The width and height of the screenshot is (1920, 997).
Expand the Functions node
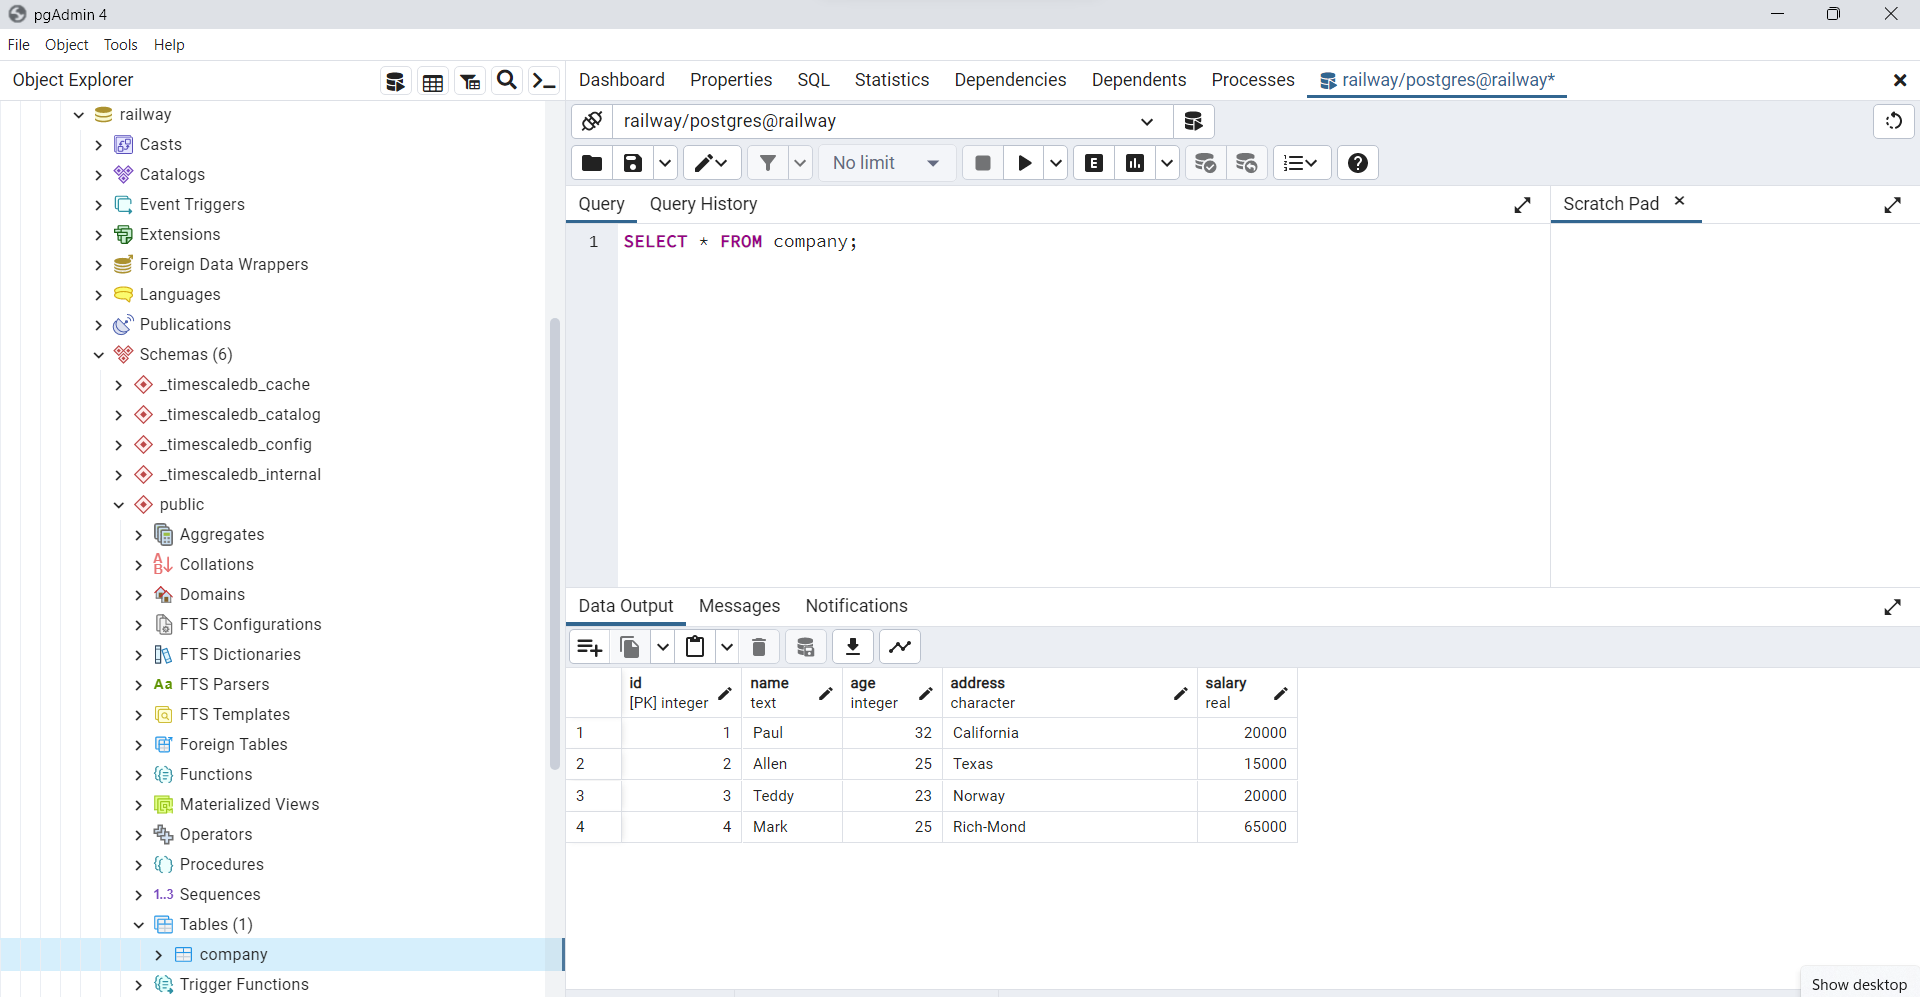tap(138, 775)
